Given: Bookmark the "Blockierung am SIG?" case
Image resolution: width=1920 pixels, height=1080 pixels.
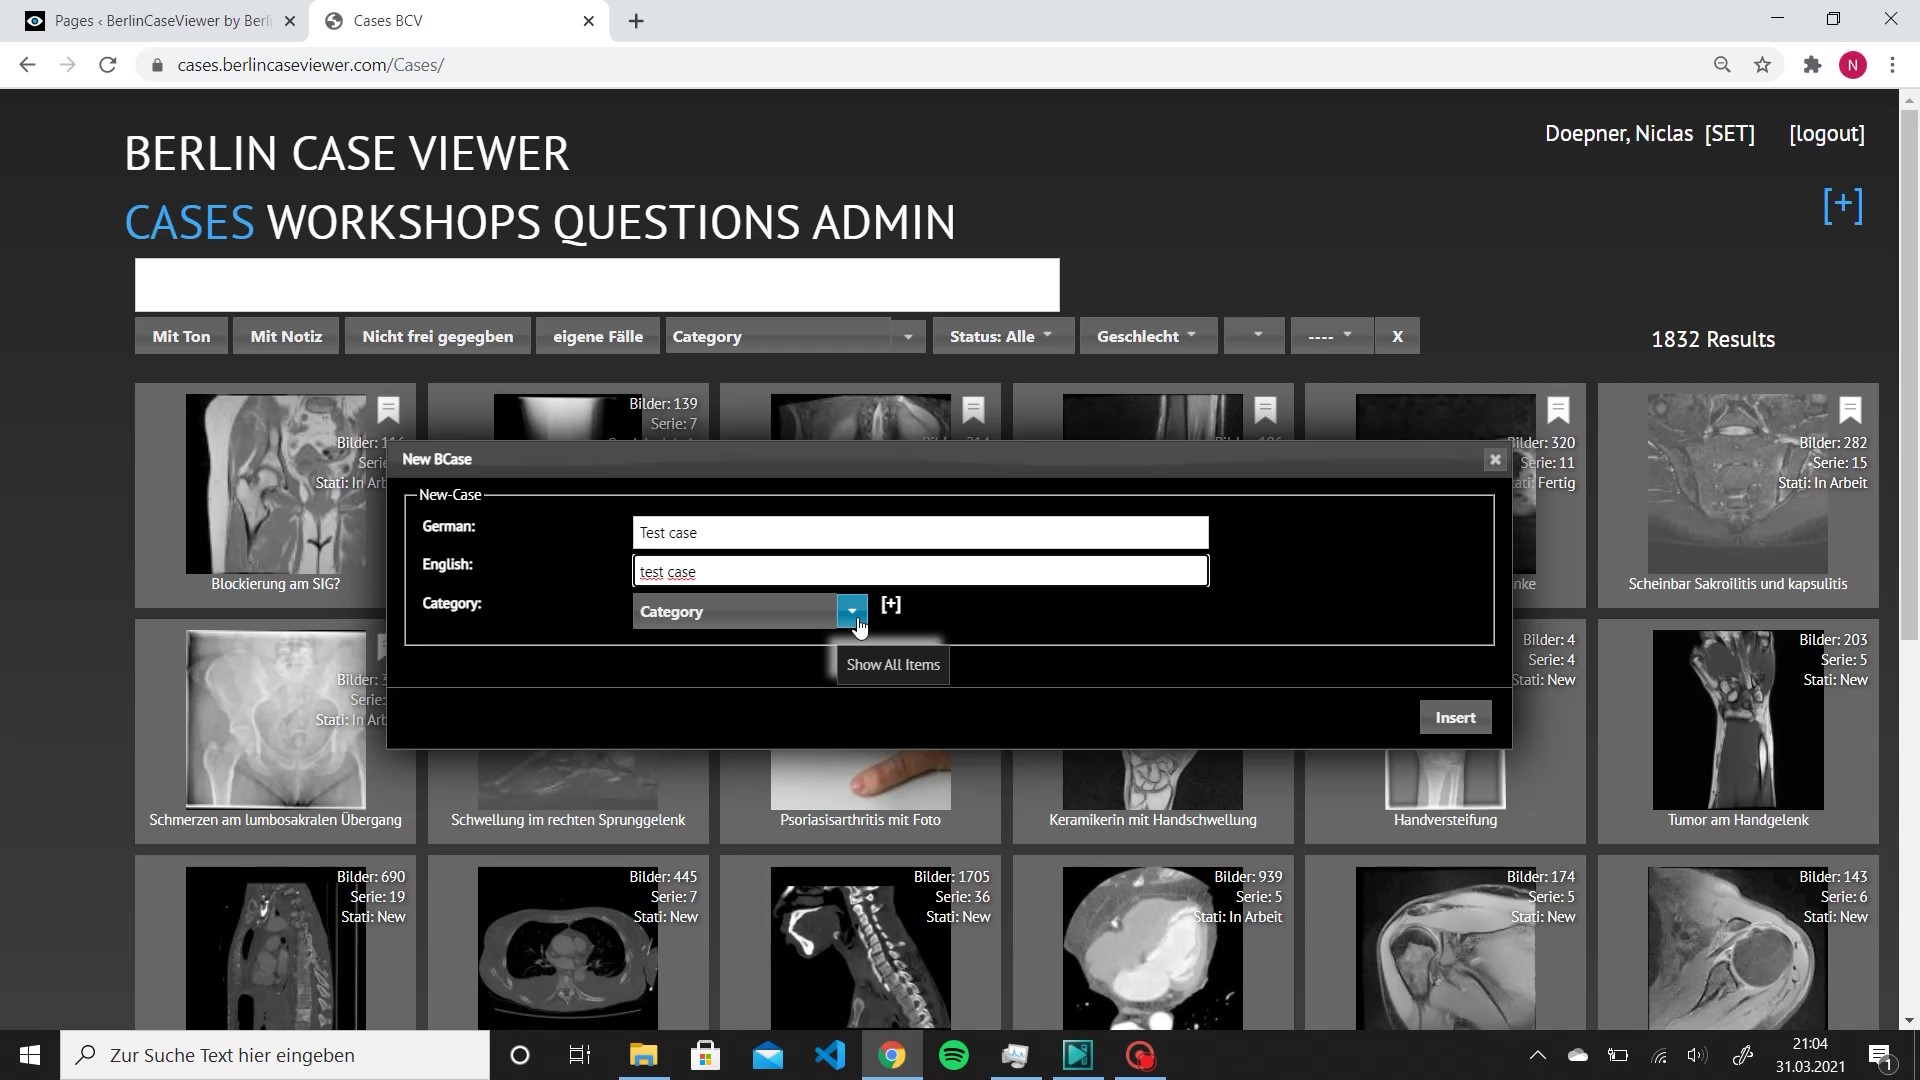Looking at the screenshot, I should click(x=388, y=411).
